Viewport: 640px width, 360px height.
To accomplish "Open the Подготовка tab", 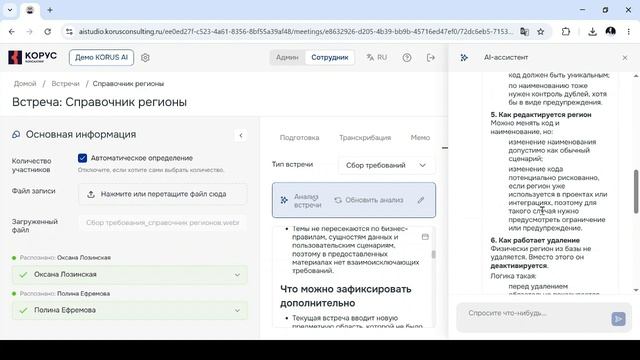I will point(299,138).
